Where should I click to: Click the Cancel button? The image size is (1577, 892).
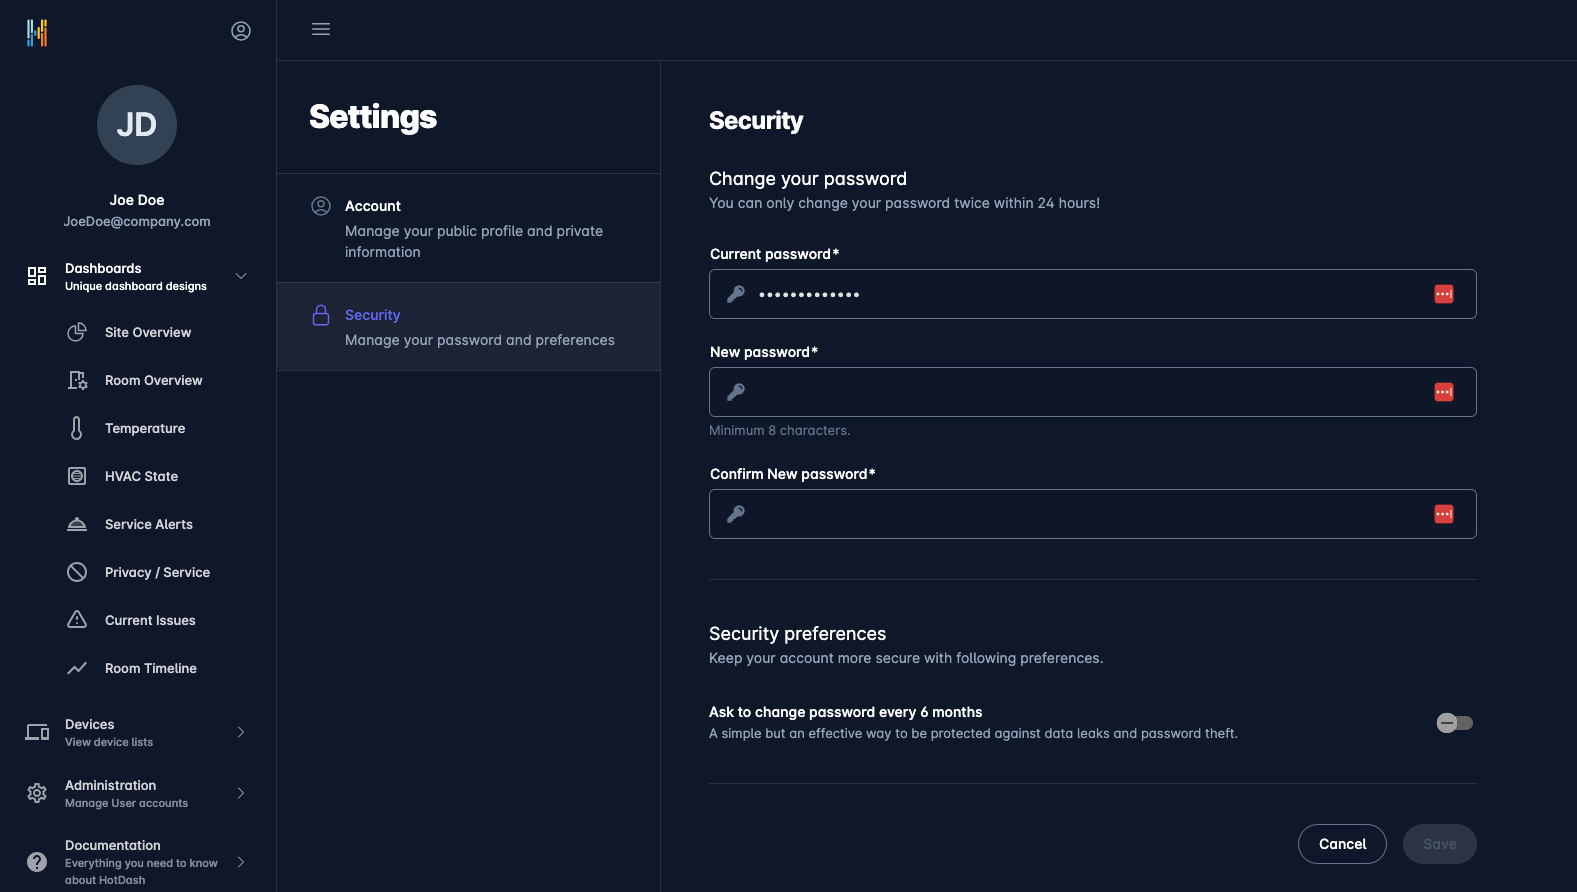click(x=1342, y=844)
